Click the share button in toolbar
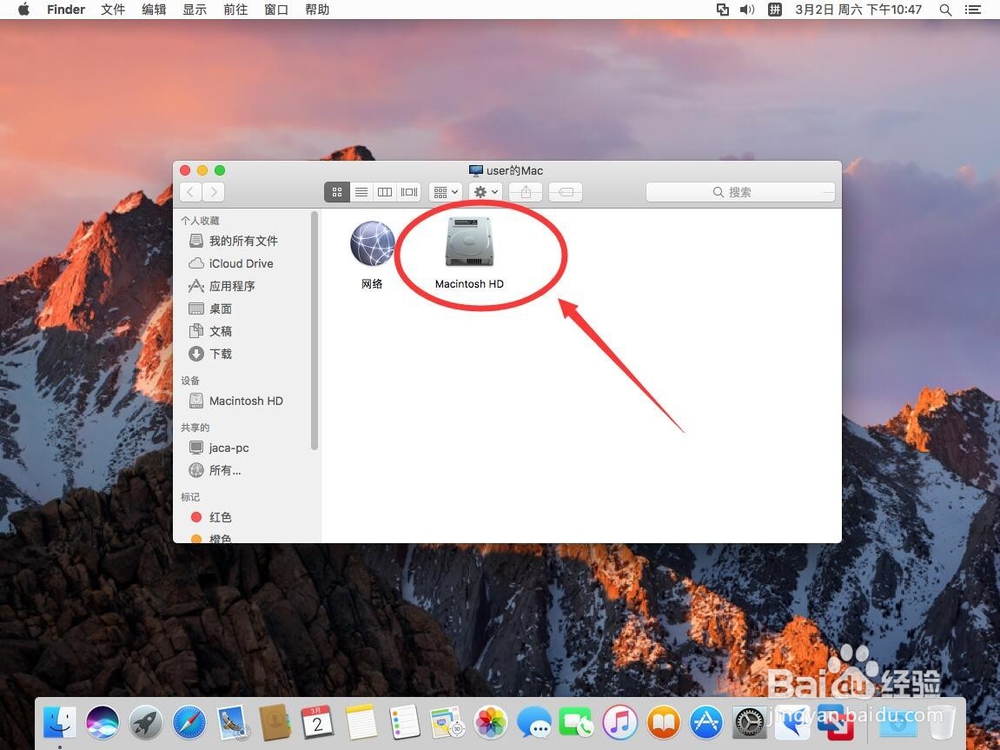The width and height of the screenshot is (1000, 750). click(526, 192)
